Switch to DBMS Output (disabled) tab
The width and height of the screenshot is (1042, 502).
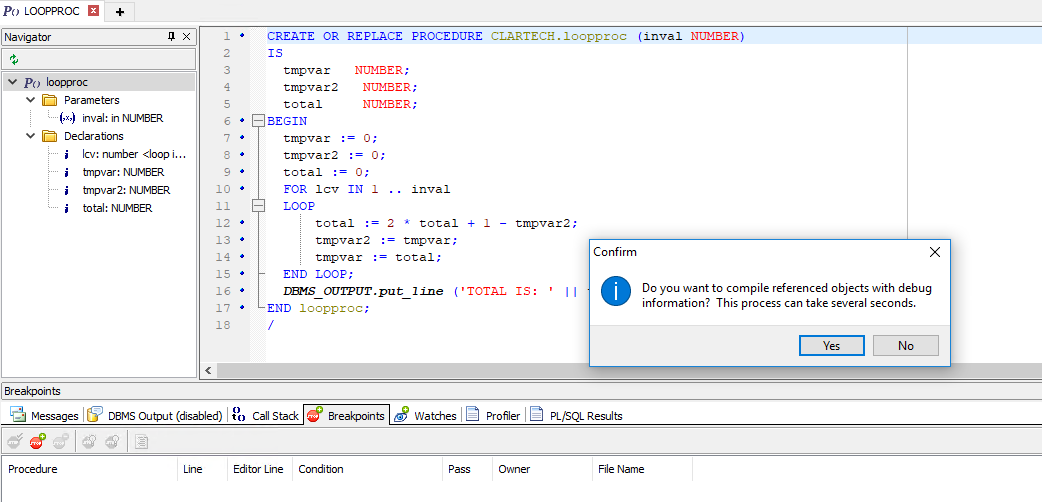tap(155, 416)
